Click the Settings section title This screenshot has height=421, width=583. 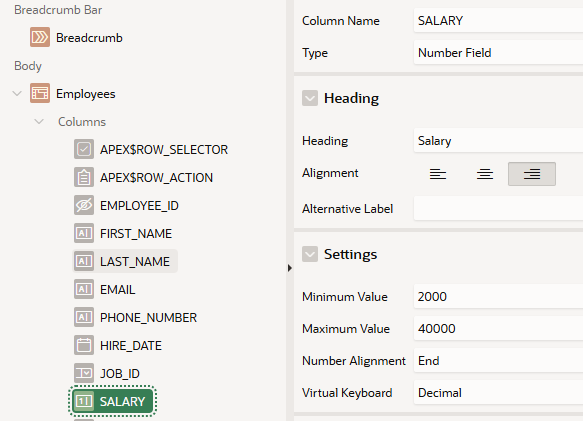[x=350, y=254]
